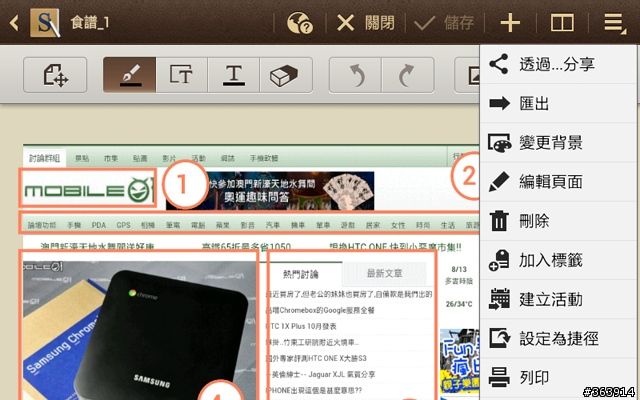Choose 變更背景 from the menu
The width and height of the screenshot is (640, 400).
click(x=558, y=142)
